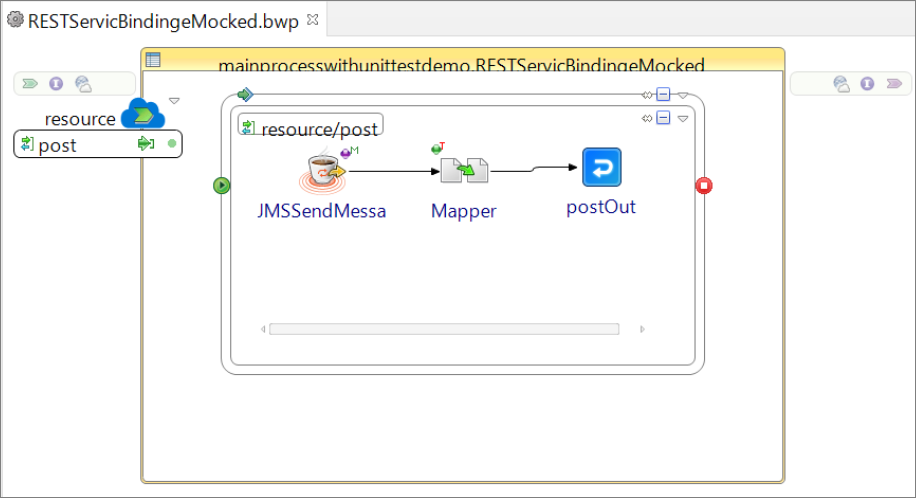Click the red end event circle
The width and height of the screenshot is (916, 498).
tap(704, 186)
